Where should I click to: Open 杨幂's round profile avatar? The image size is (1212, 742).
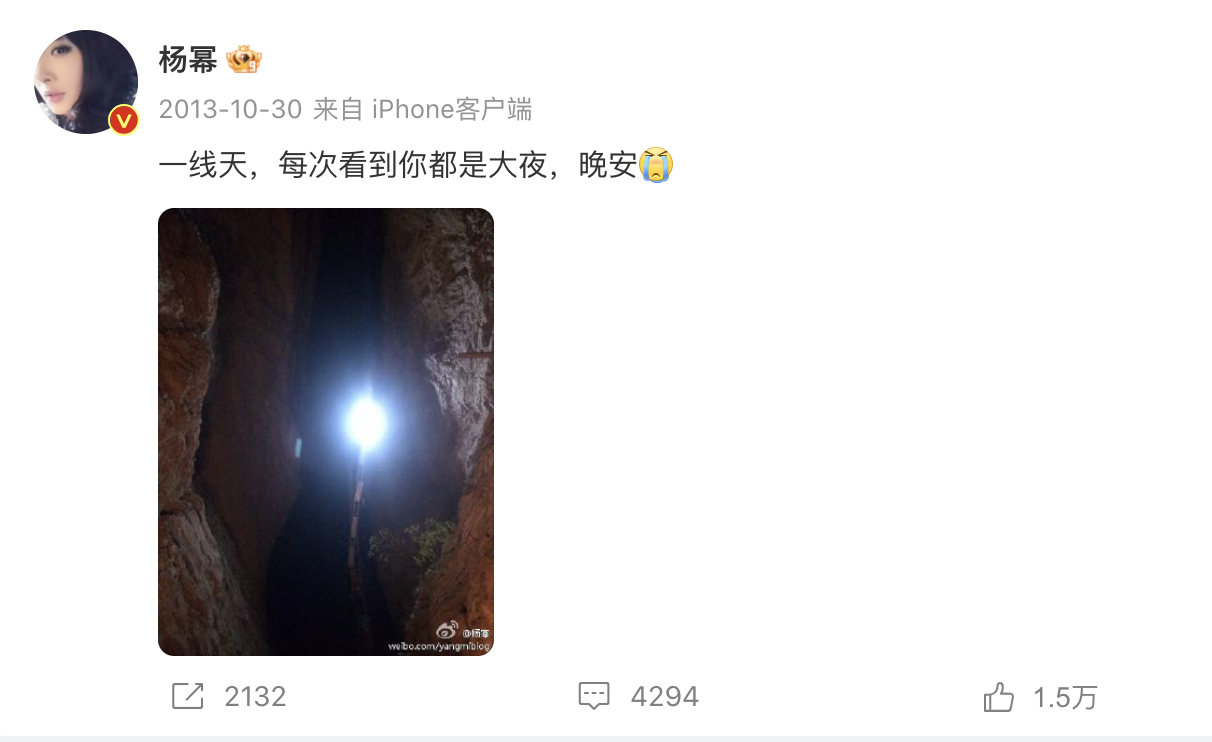click(86, 82)
